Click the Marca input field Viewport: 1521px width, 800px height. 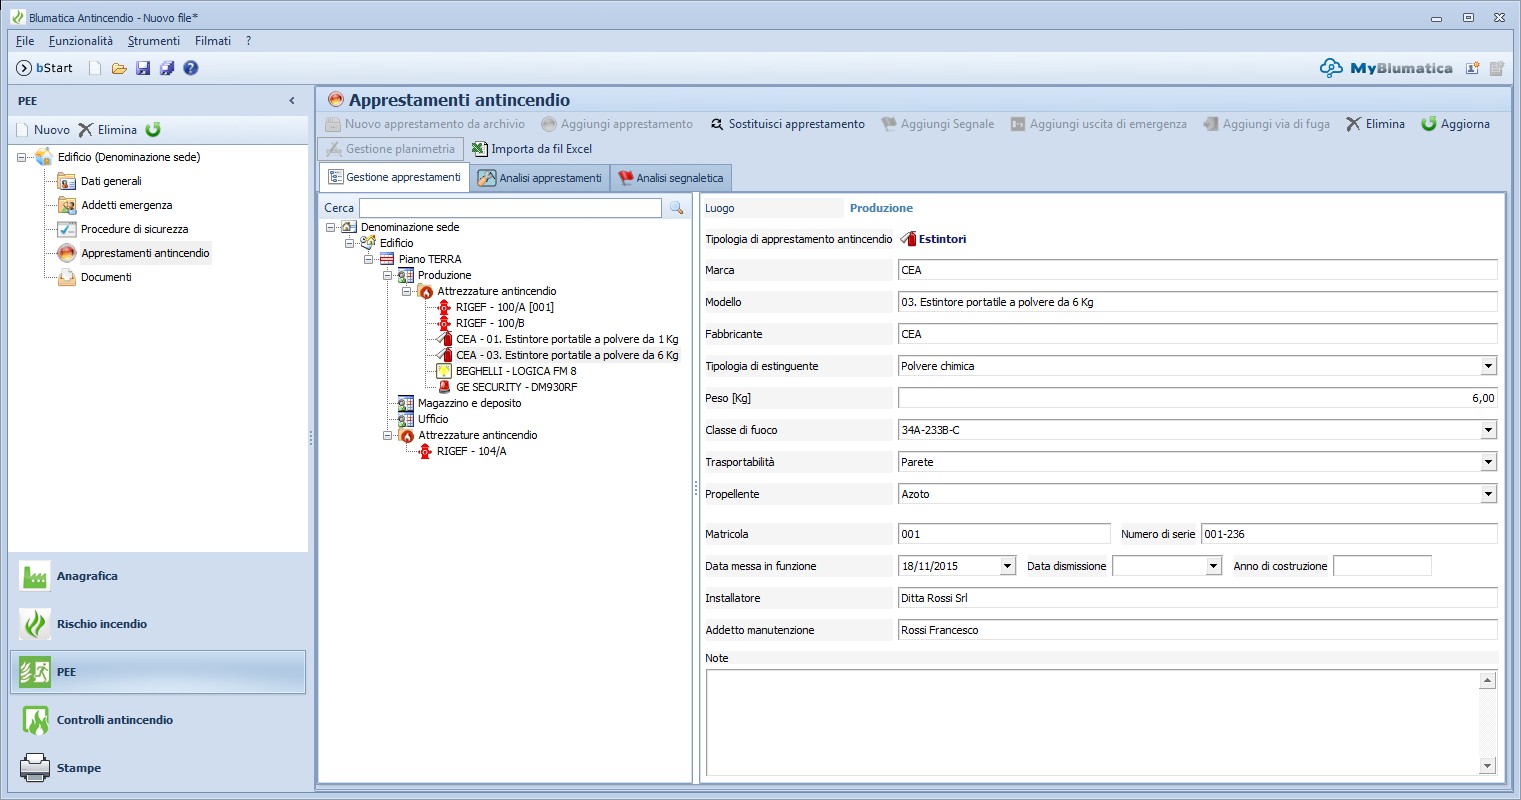[x=1197, y=270]
